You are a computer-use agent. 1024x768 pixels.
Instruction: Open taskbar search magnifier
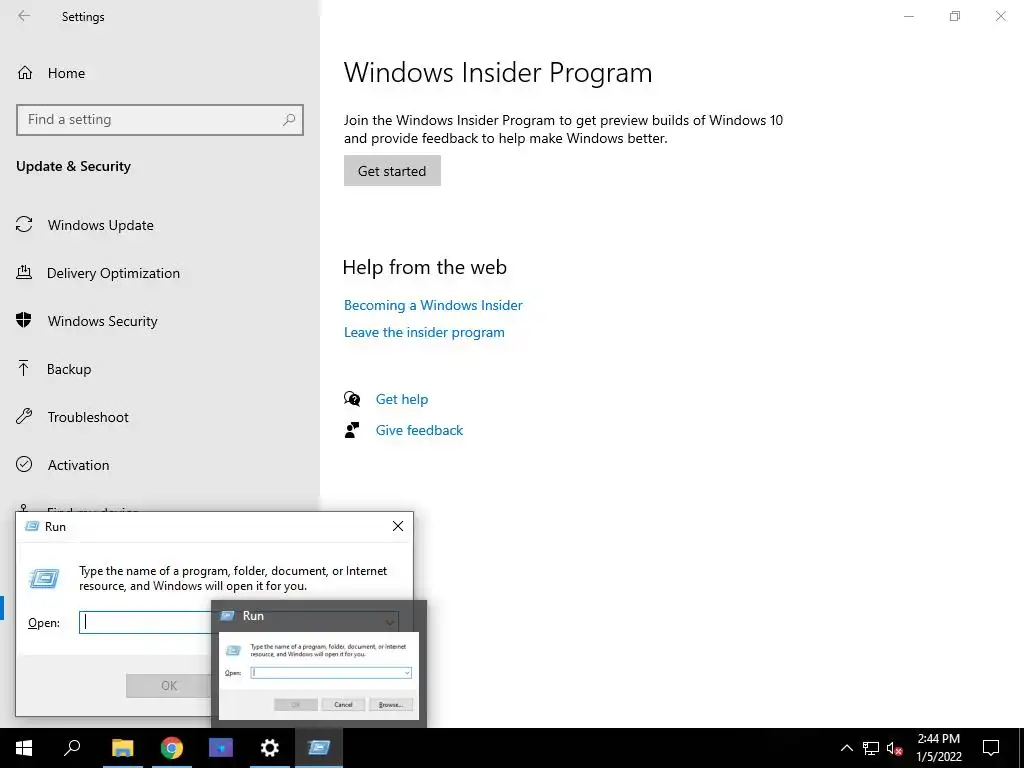pos(72,748)
